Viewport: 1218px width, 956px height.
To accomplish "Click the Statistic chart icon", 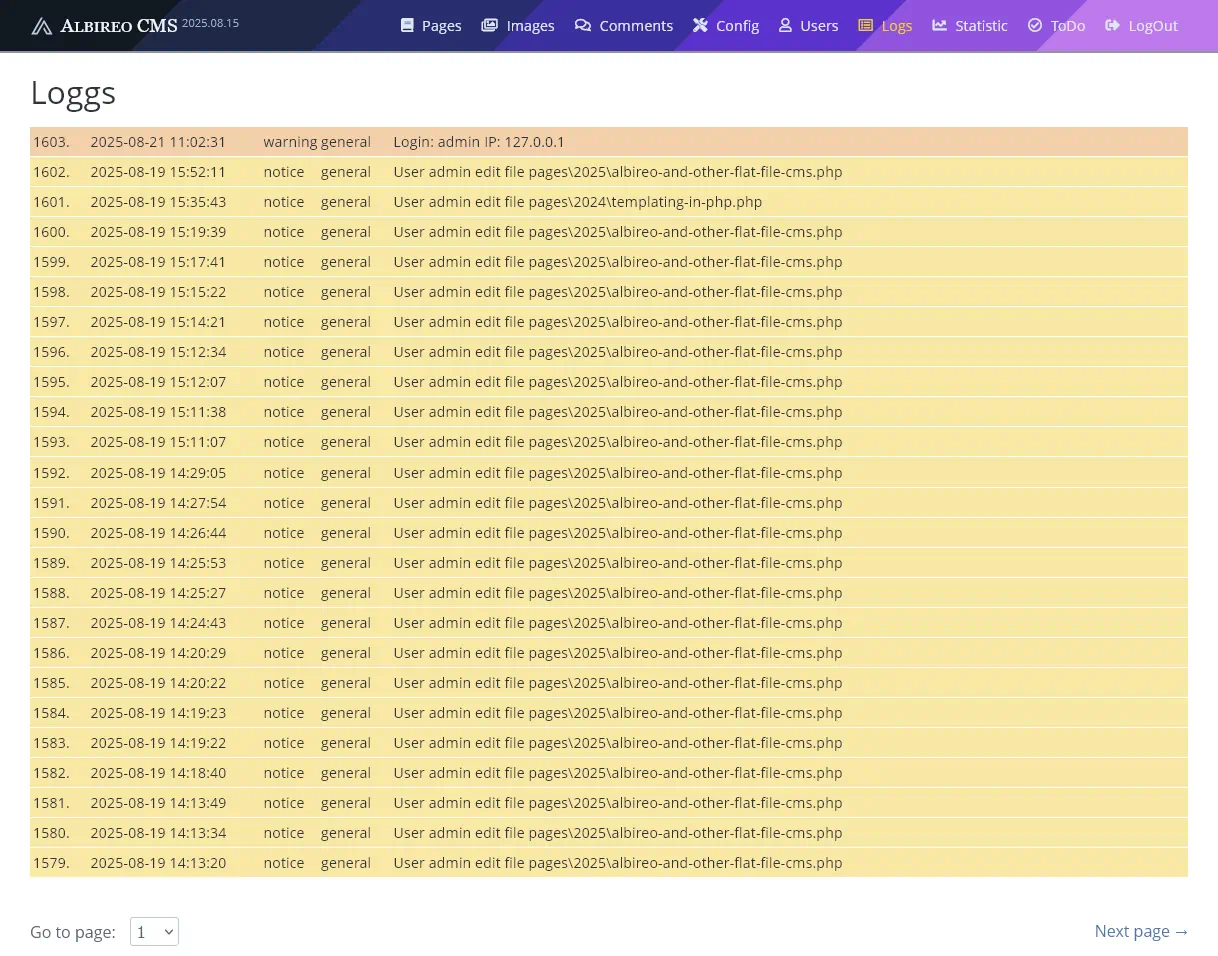I will click(939, 26).
